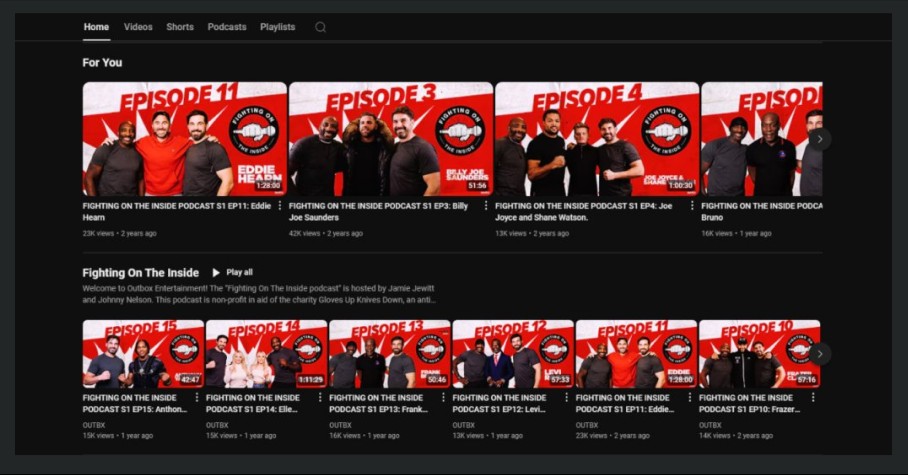
Task: Open three-dot menu for EP13 Frank video
Action: (x=443, y=397)
